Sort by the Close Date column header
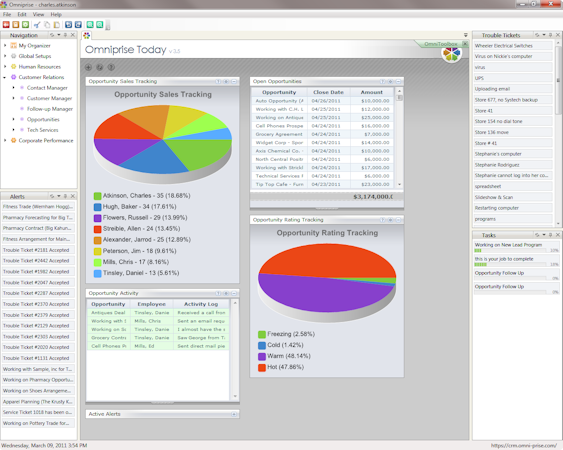 tap(328, 92)
